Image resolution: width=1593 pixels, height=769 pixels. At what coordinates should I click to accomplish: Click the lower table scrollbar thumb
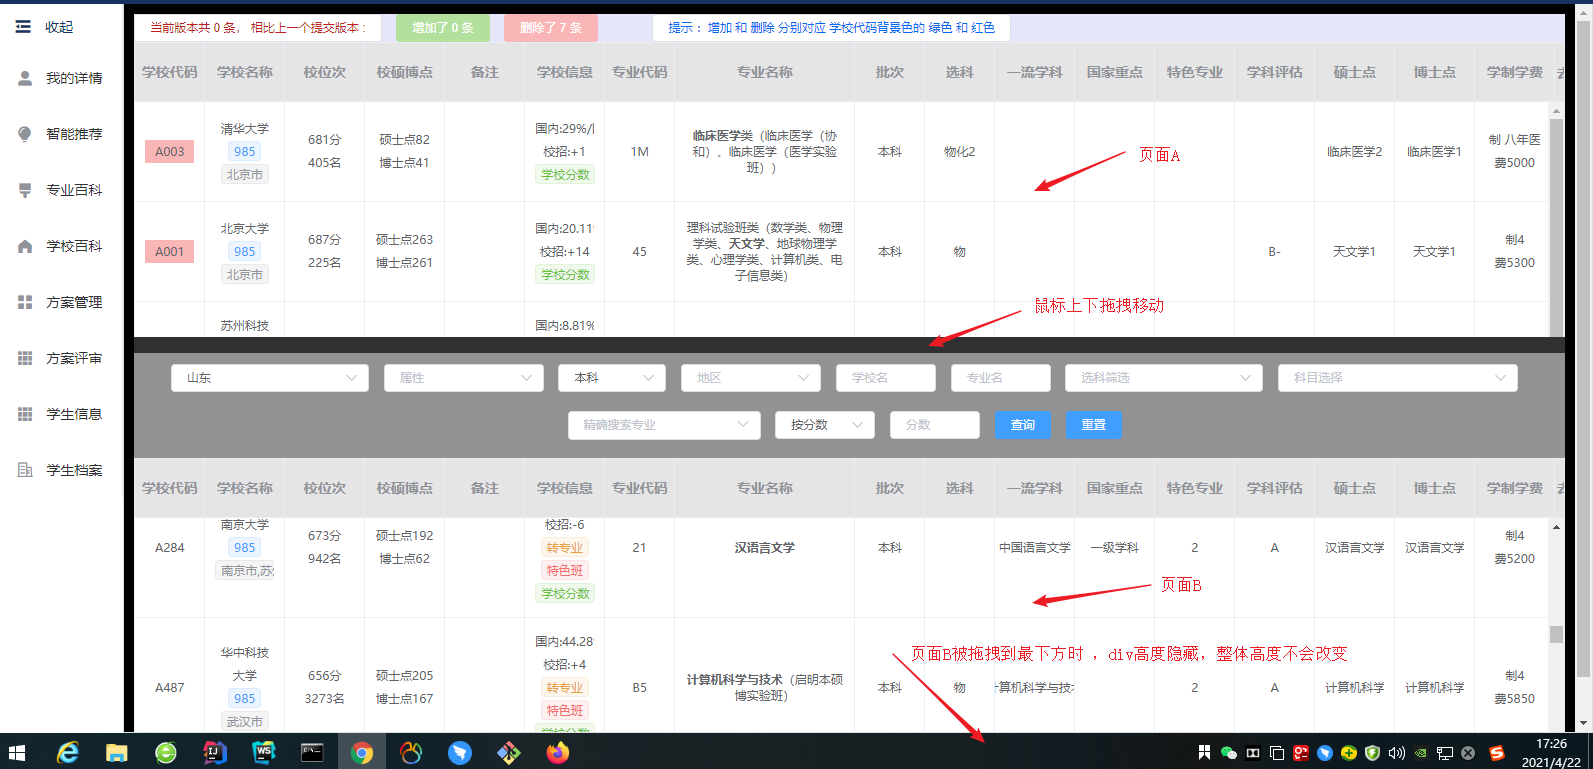pos(1556,634)
